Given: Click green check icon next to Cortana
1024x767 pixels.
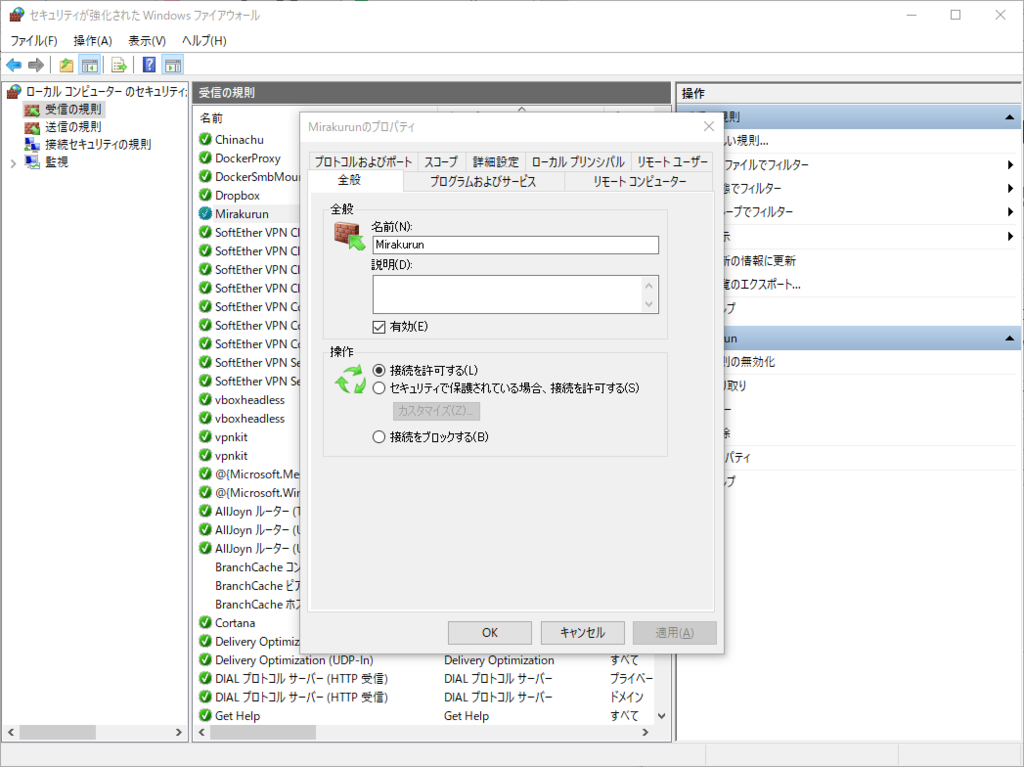Looking at the screenshot, I should pos(205,623).
